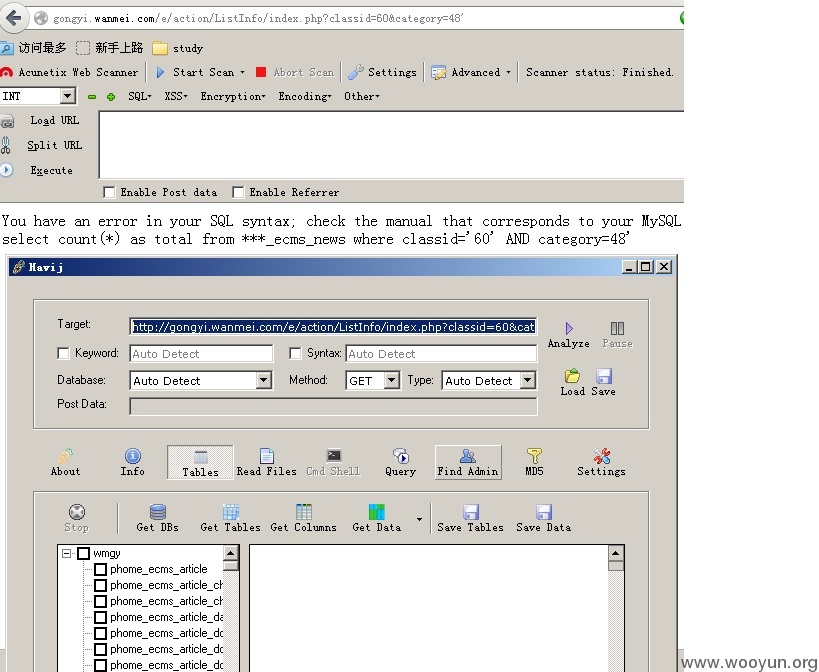The width and height of the screenshot is (819, 672).
Task: Collapse the wmgy database tree node
Action: point(66,553)
